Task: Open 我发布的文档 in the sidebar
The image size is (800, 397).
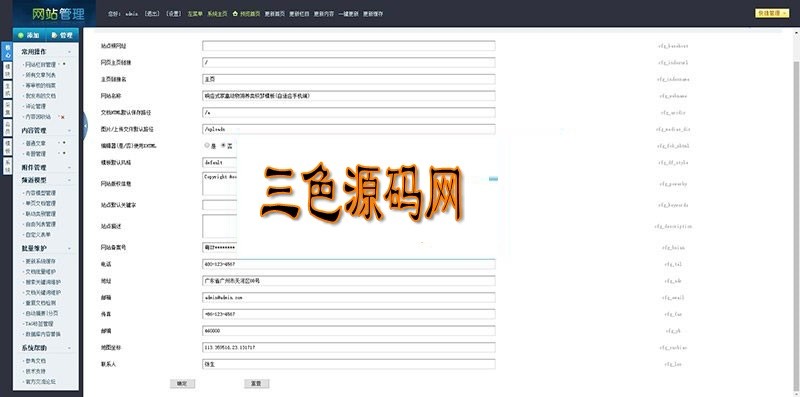Action: (x=40, y=96)
